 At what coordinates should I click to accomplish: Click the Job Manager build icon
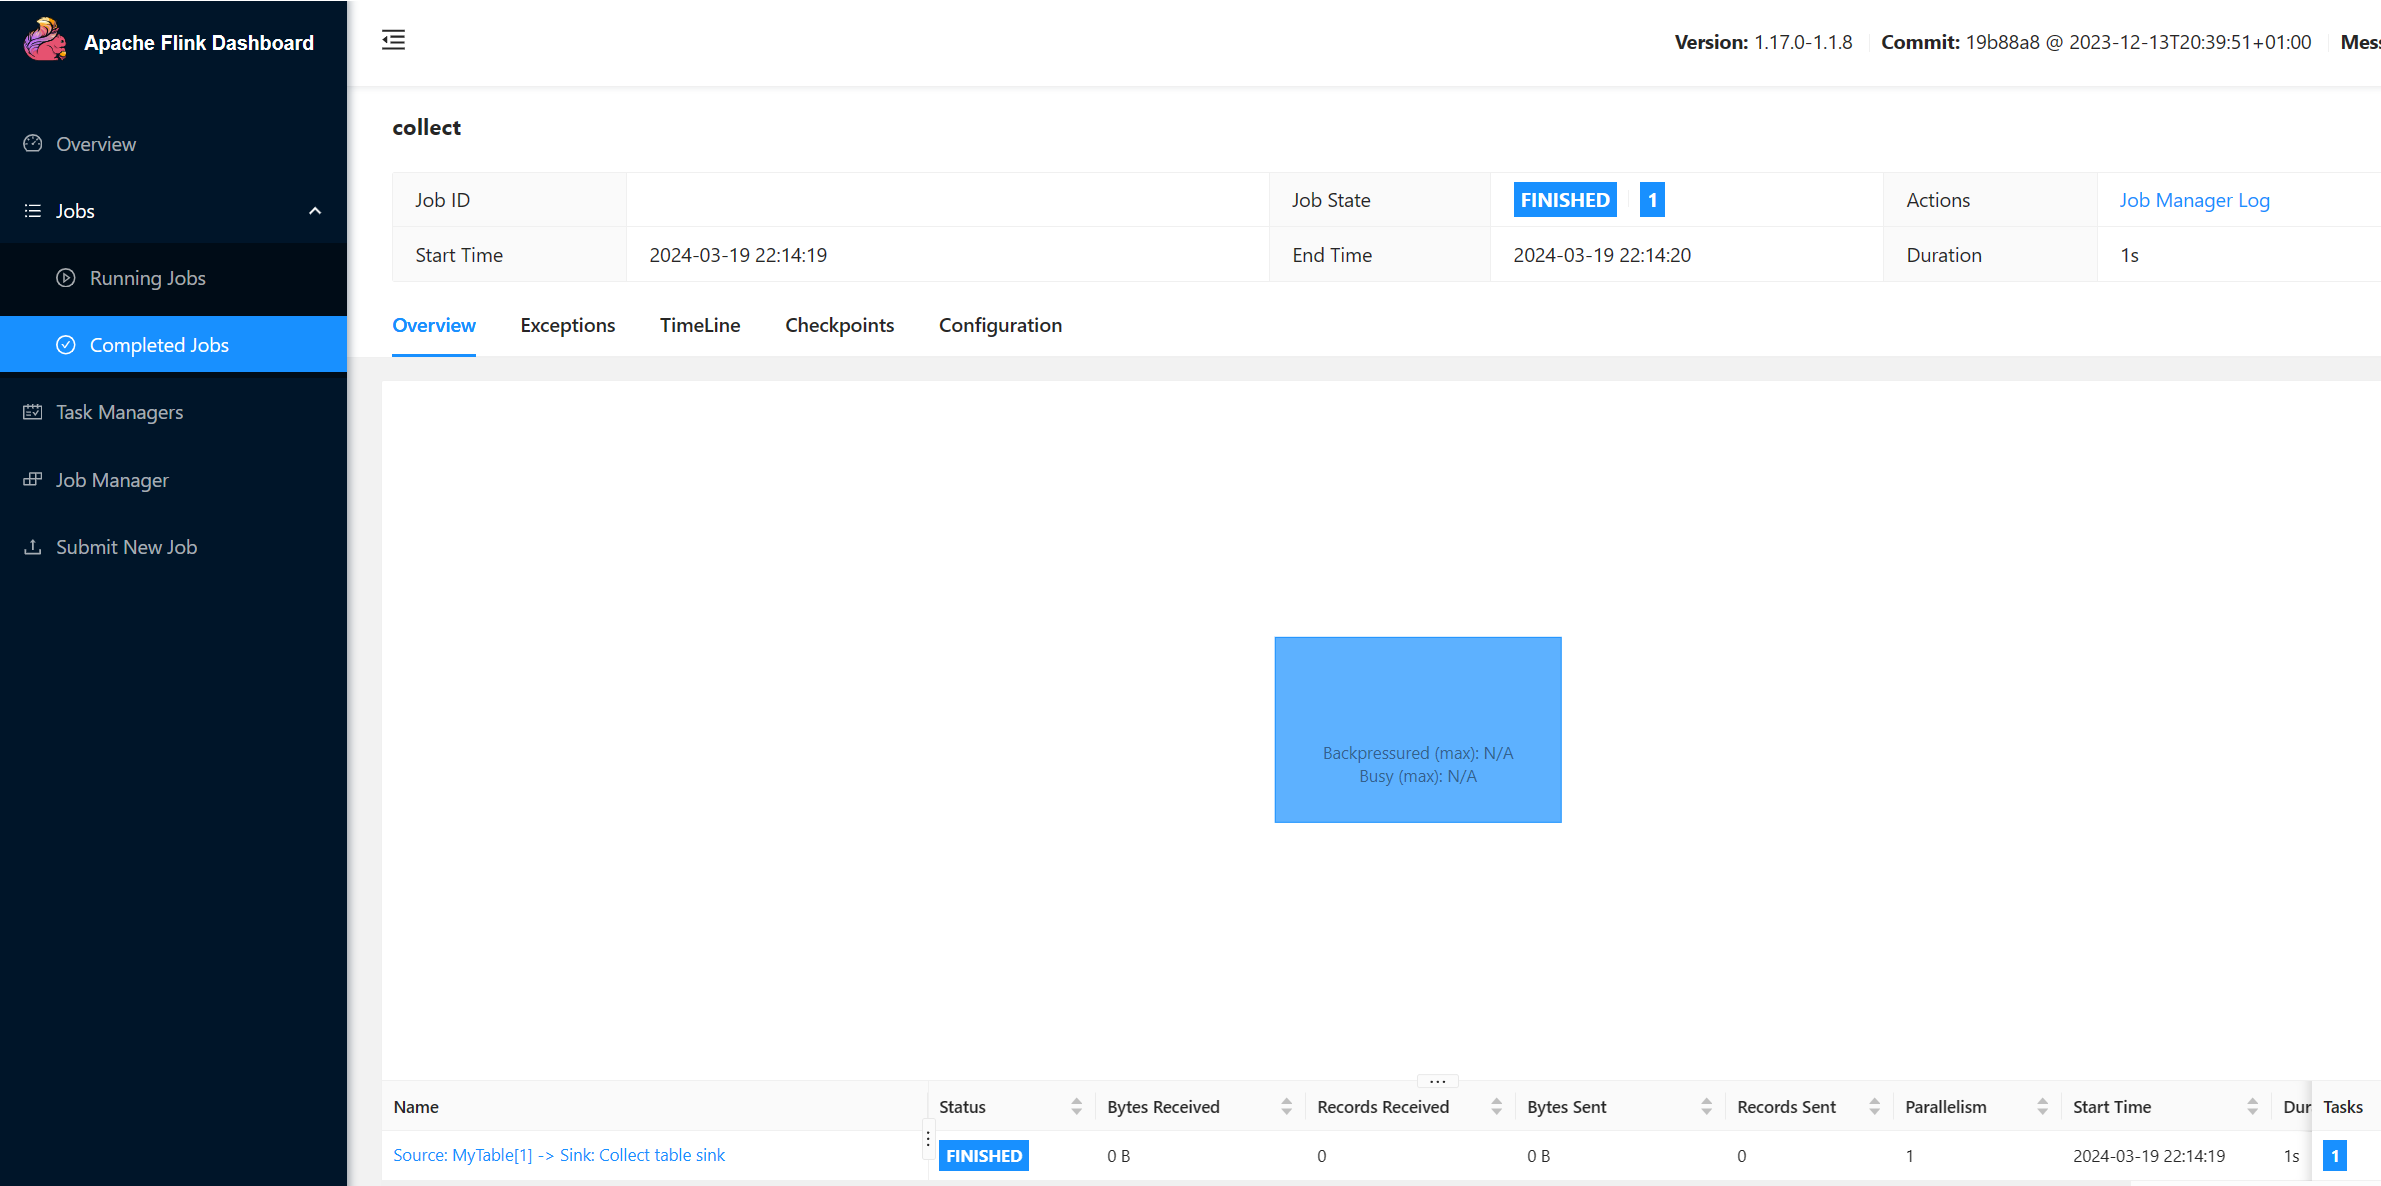click(x=33, y=479)
